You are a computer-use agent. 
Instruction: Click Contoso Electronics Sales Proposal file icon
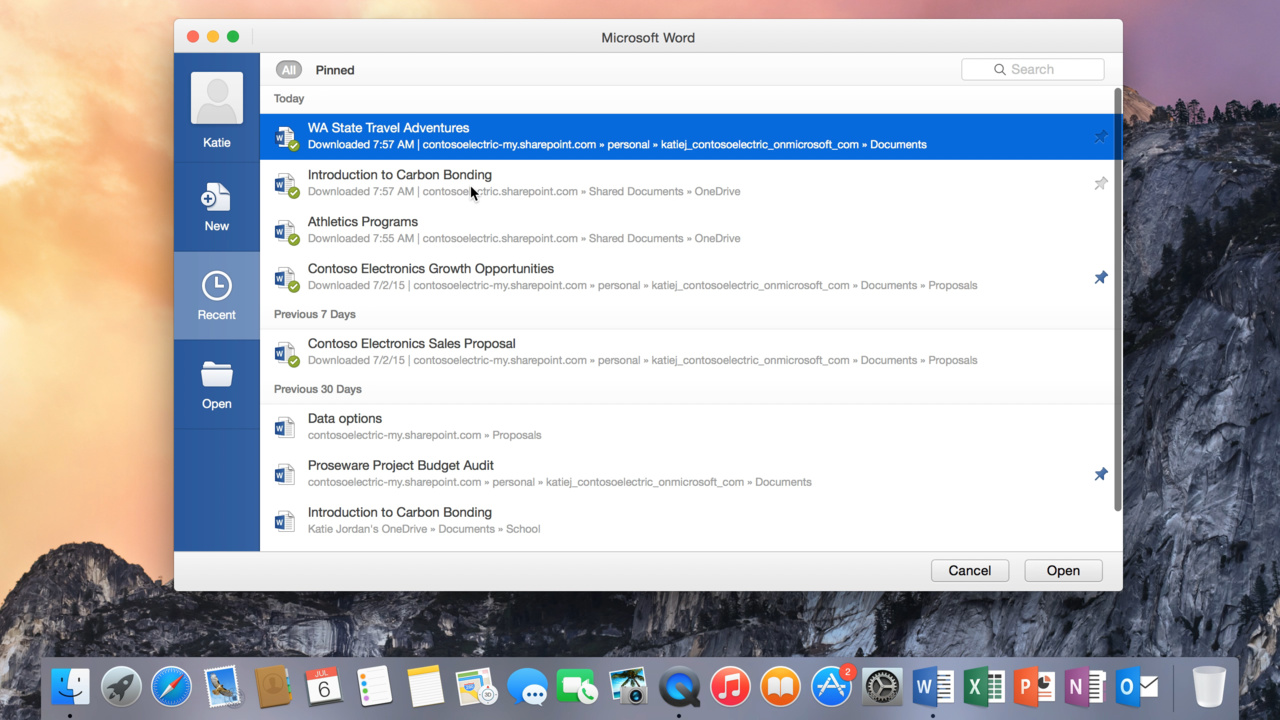tap(286, 353)
